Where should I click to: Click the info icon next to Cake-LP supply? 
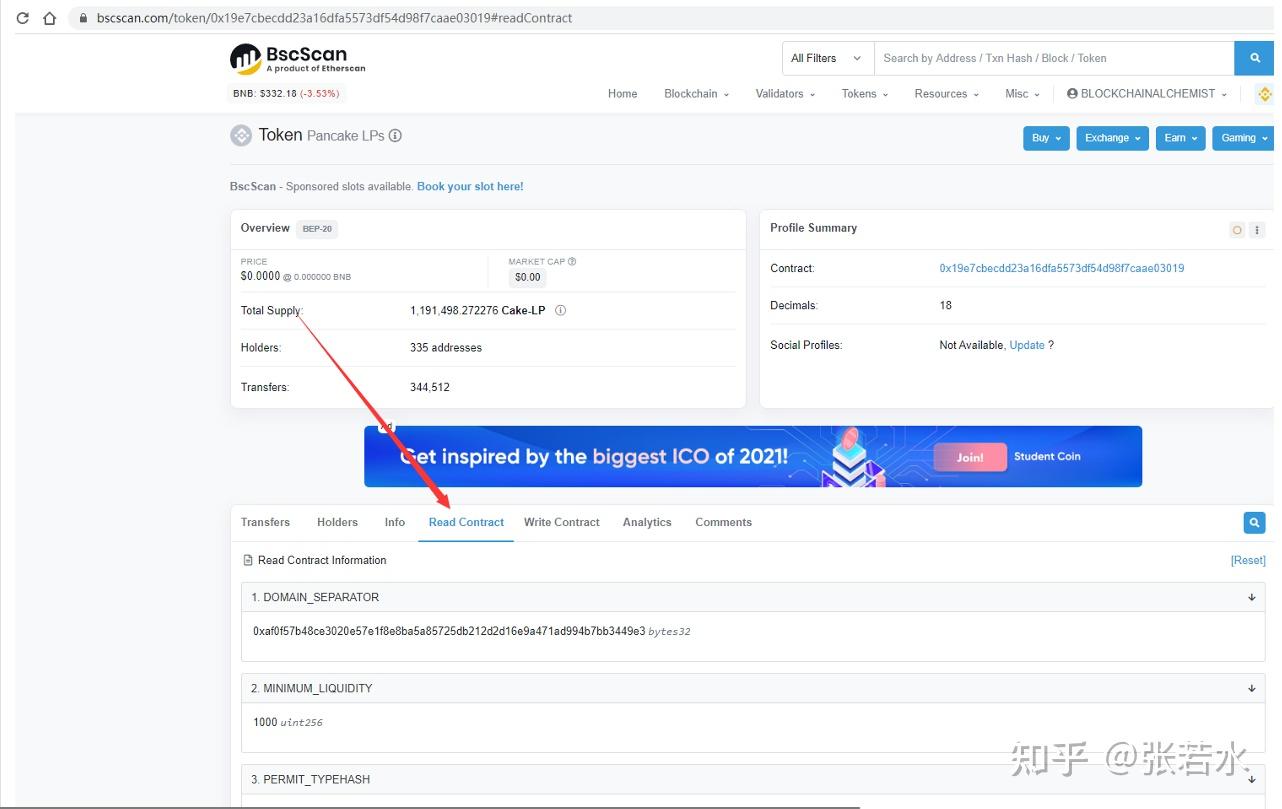click(x=560, y=310)
